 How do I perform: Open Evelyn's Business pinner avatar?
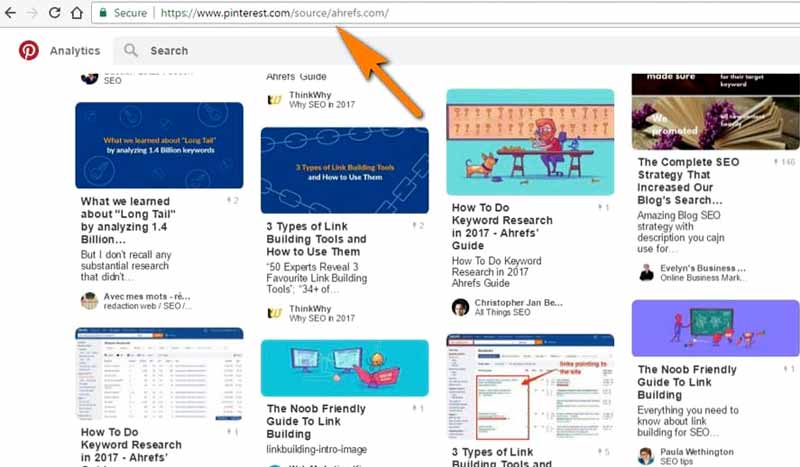[646, 273]
